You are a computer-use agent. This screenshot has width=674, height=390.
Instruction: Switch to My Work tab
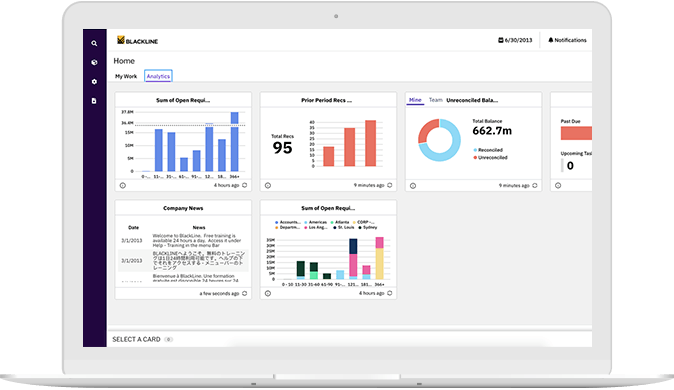126,76
